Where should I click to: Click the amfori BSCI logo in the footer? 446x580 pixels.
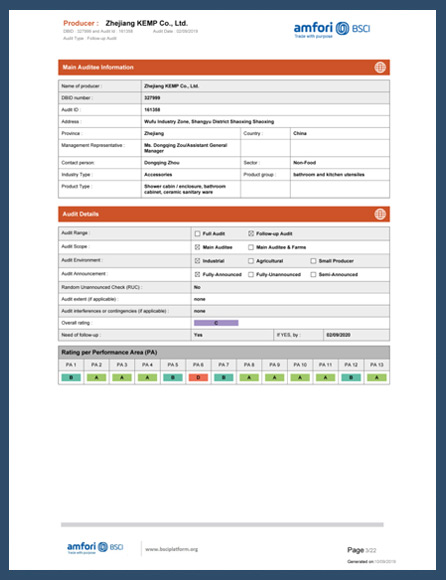click(95, 548)
